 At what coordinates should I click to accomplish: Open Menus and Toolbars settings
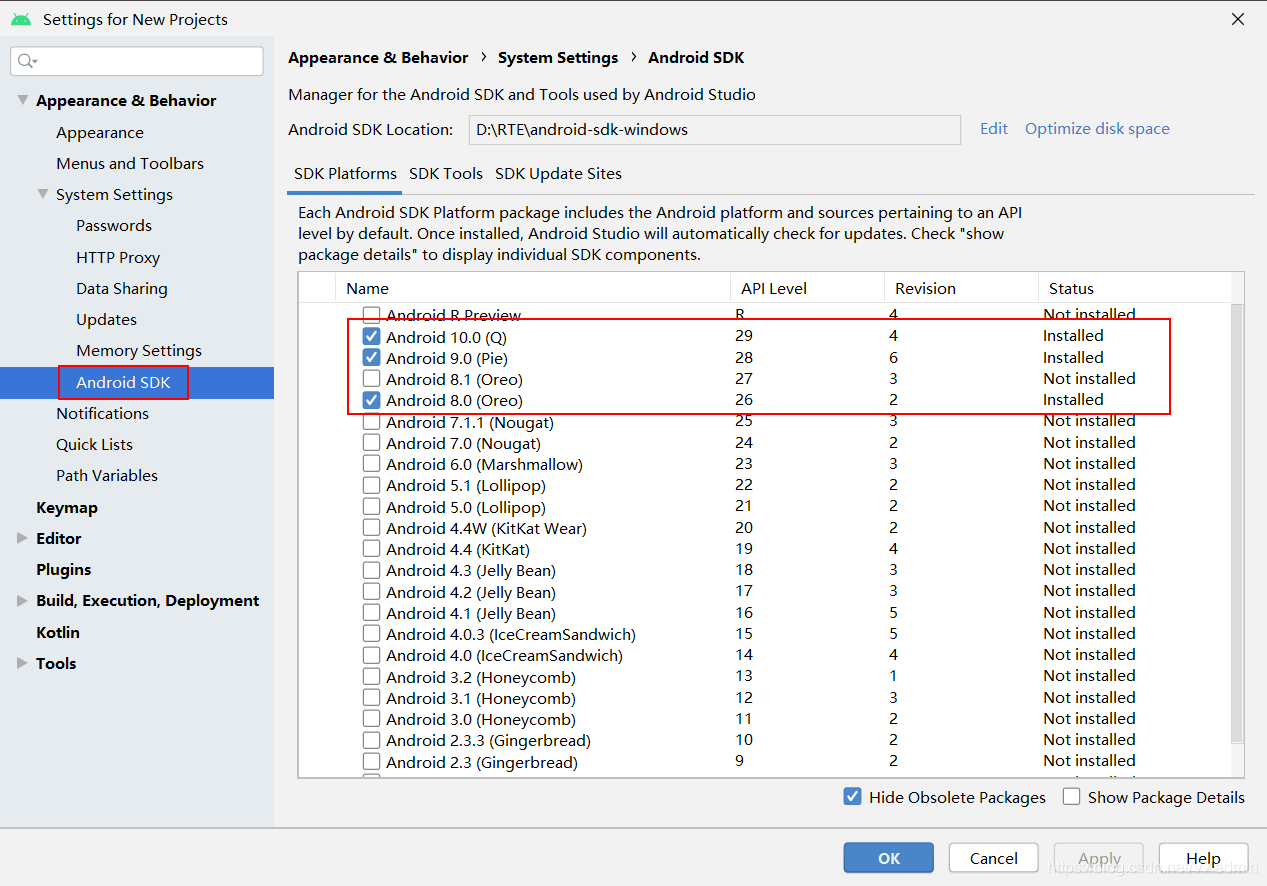130,163
